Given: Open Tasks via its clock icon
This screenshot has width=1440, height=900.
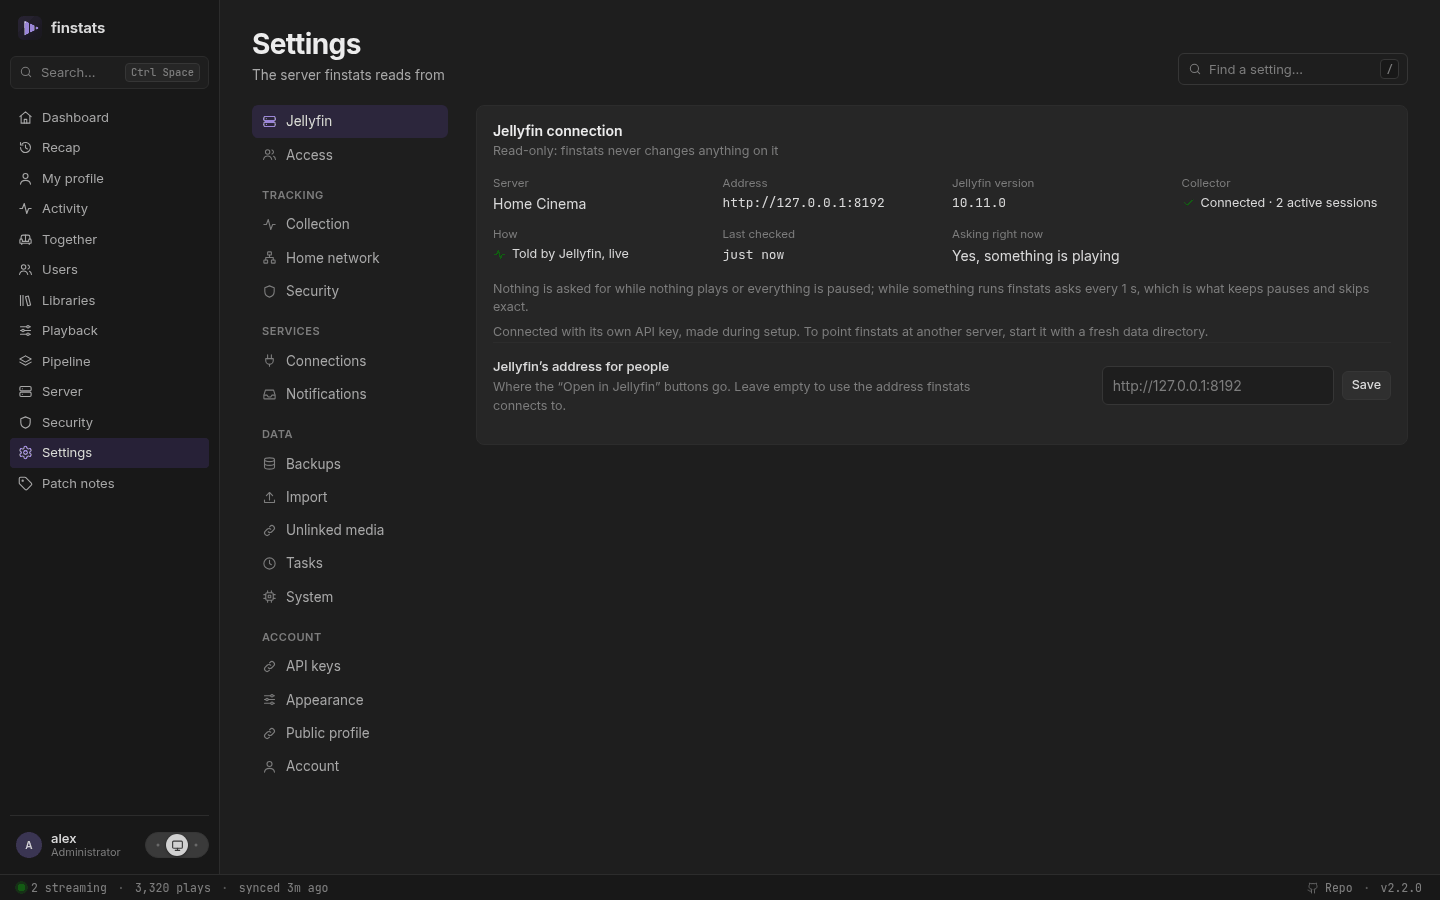Looking at the screenshot, I should [x=269, y=563].
